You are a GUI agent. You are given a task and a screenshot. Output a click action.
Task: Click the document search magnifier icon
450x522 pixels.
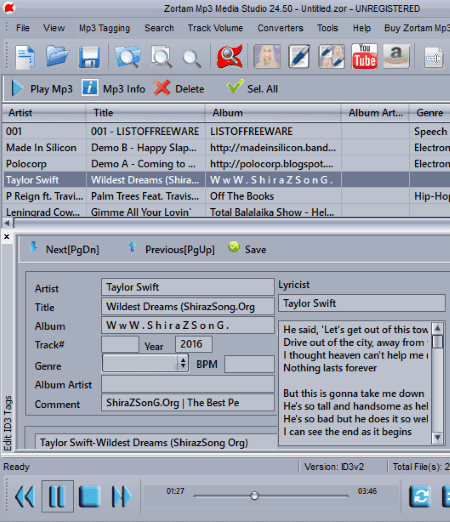click(161, 57)
